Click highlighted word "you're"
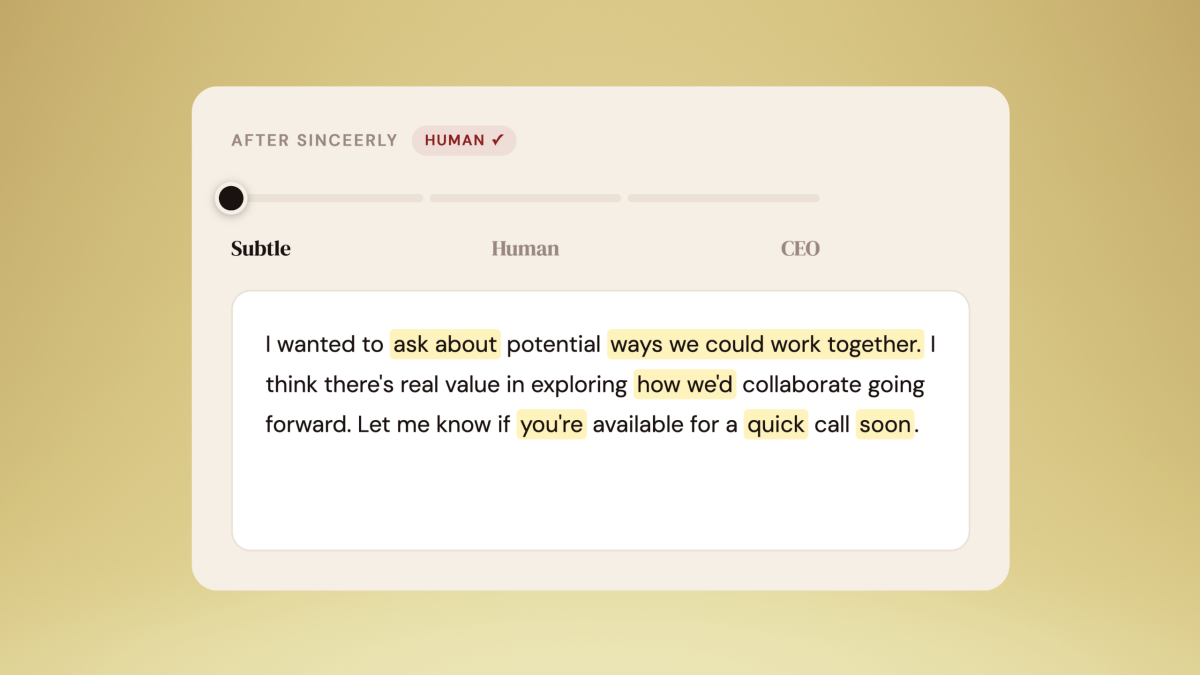Image resolution: width=1200 pixels, height=675 pixels. click(551, 425)
